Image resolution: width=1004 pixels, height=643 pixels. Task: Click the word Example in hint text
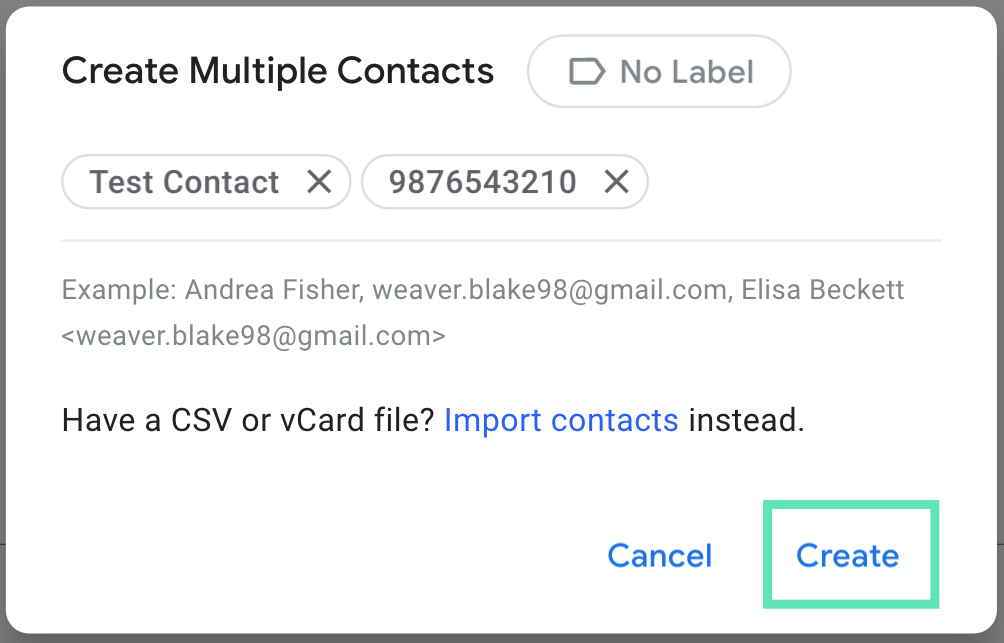tap(119, 291)
